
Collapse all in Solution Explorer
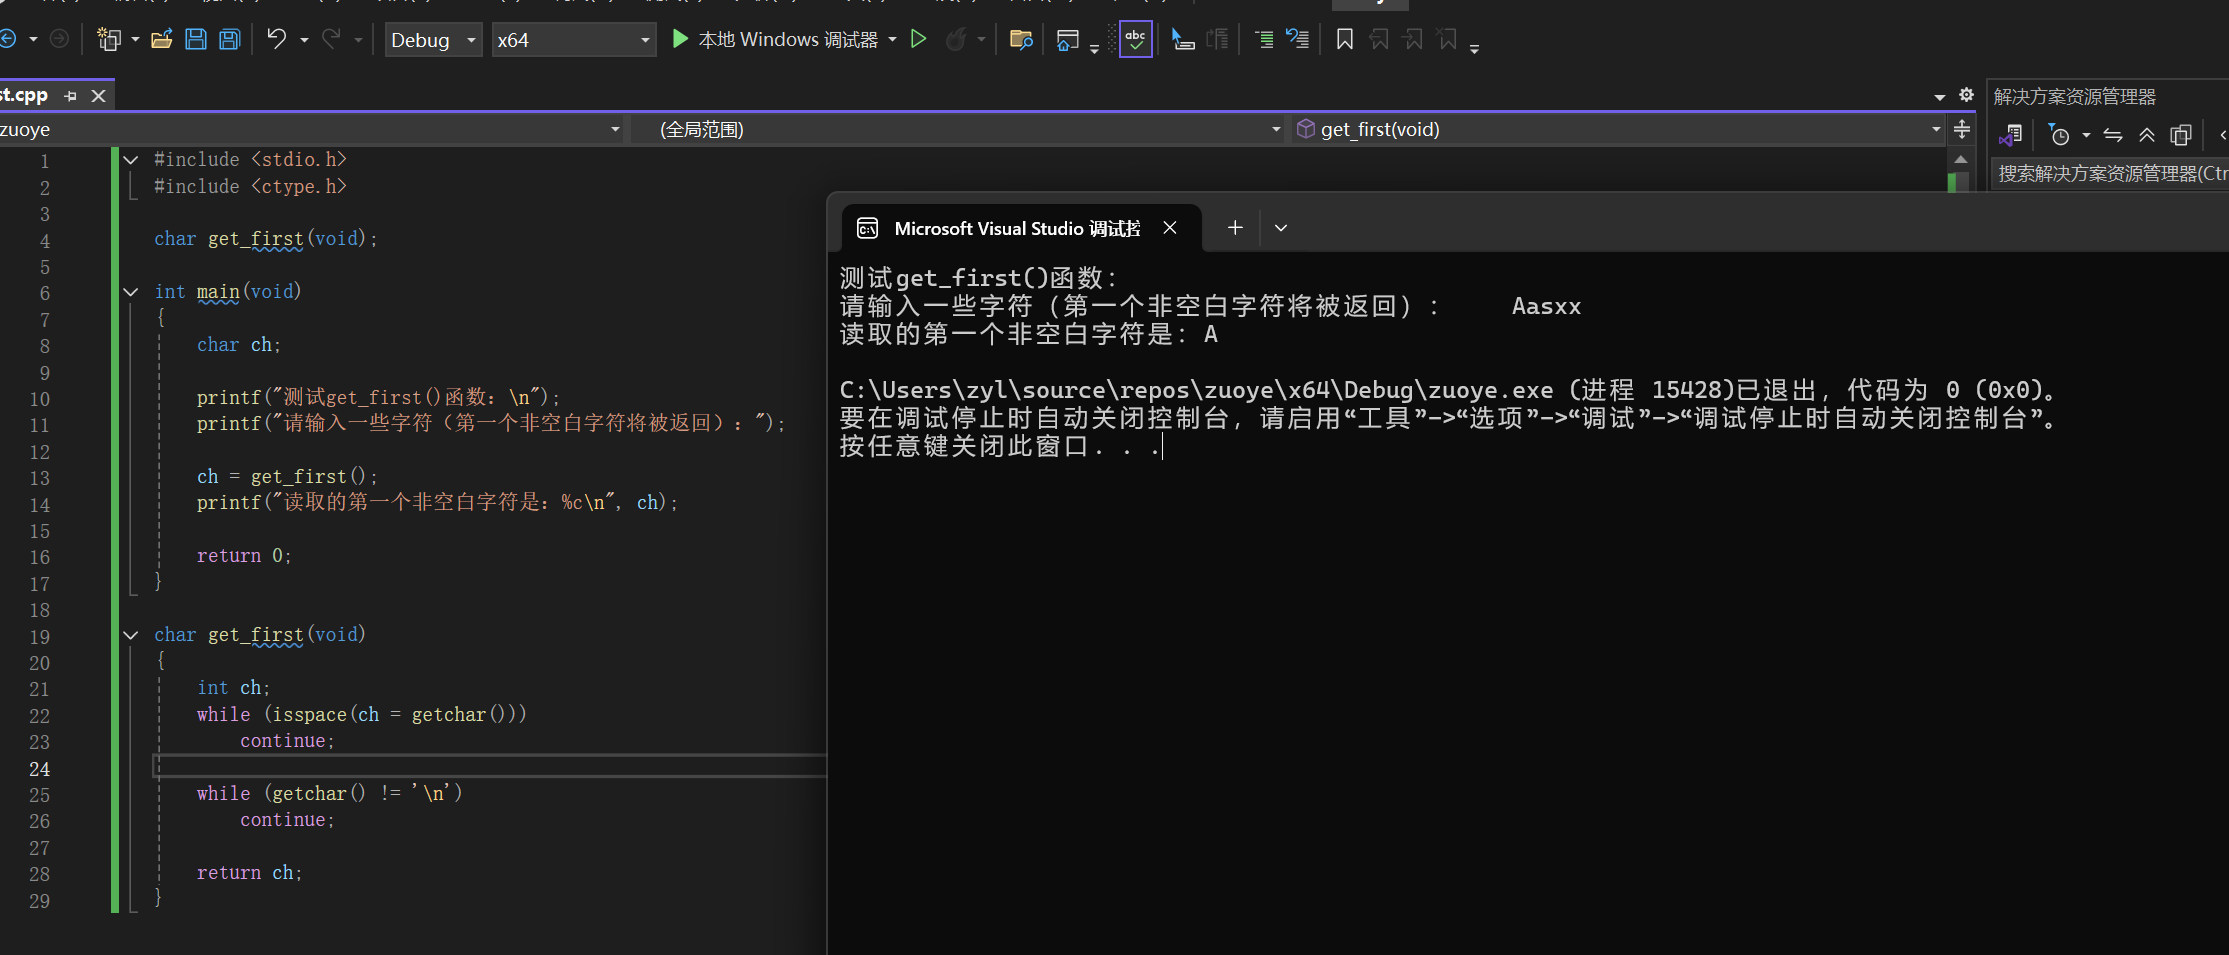pyautogui.click(x=2147, y=135)
